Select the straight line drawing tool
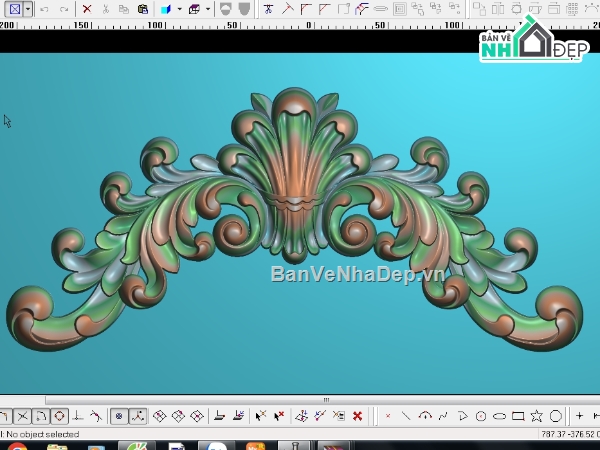Screen dimensions: 600x450 click(406, 416)
